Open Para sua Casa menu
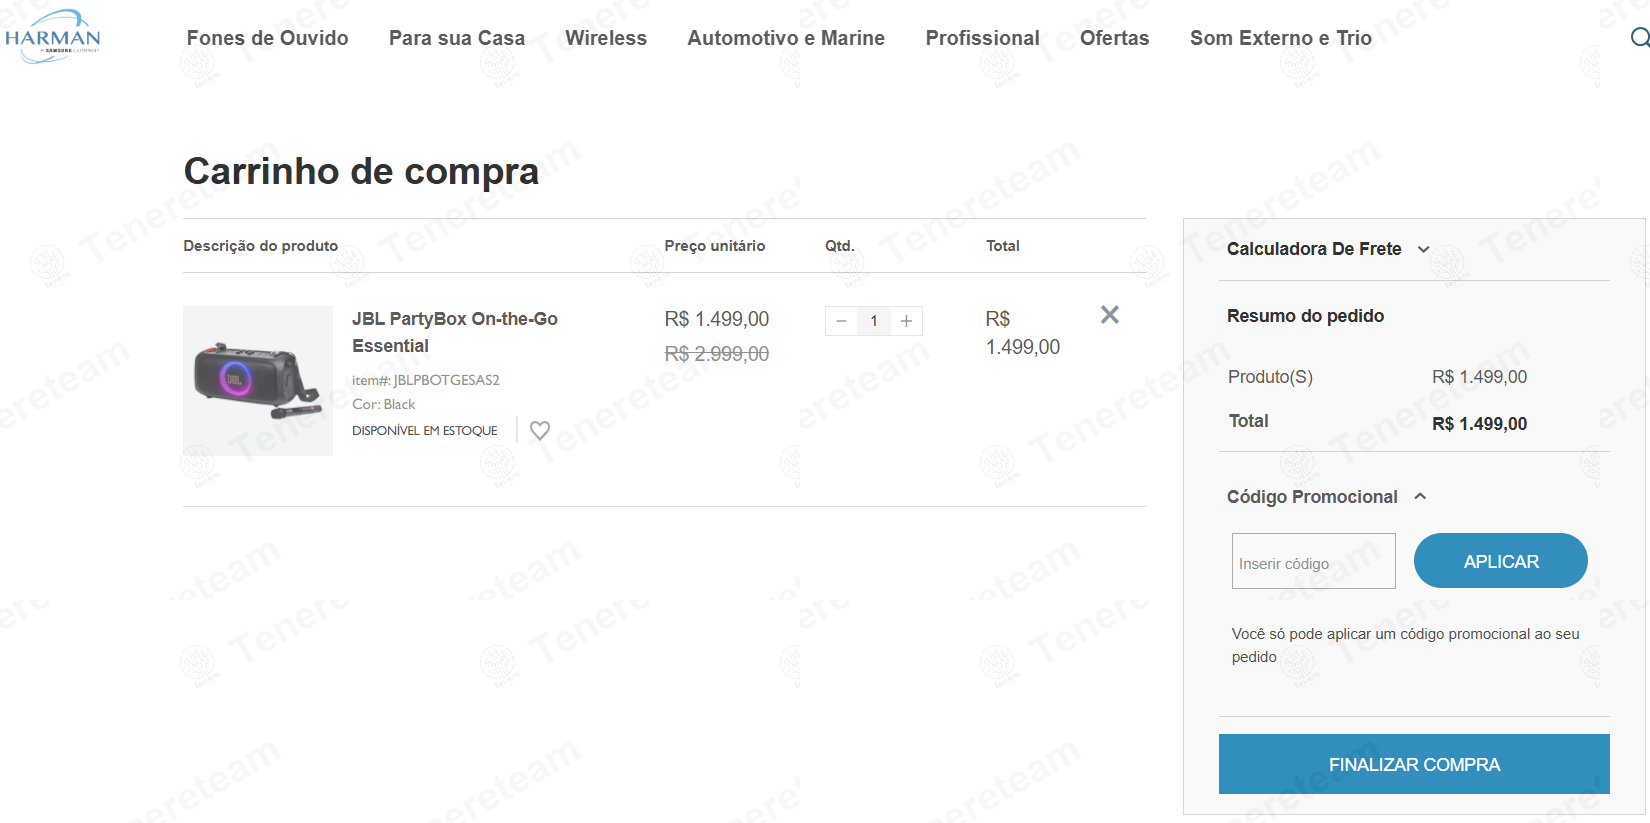 point(456,38)
